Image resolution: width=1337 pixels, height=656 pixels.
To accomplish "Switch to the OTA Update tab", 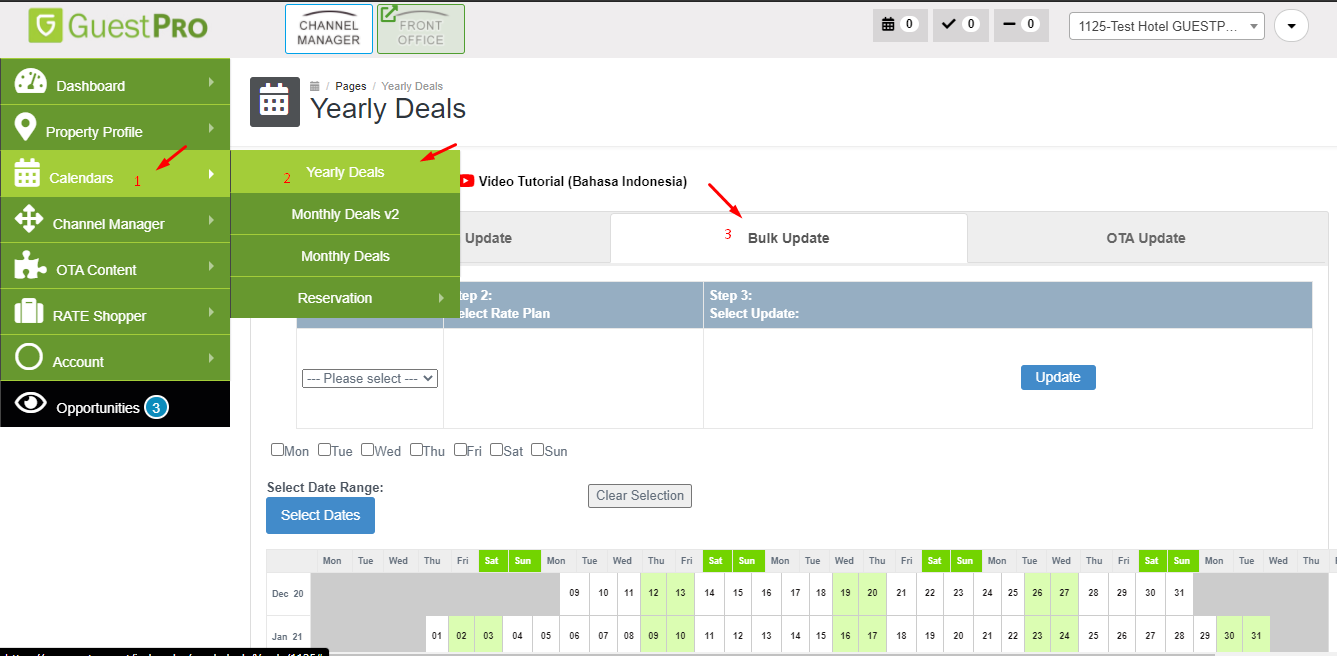I will (x=1146, y=238).
